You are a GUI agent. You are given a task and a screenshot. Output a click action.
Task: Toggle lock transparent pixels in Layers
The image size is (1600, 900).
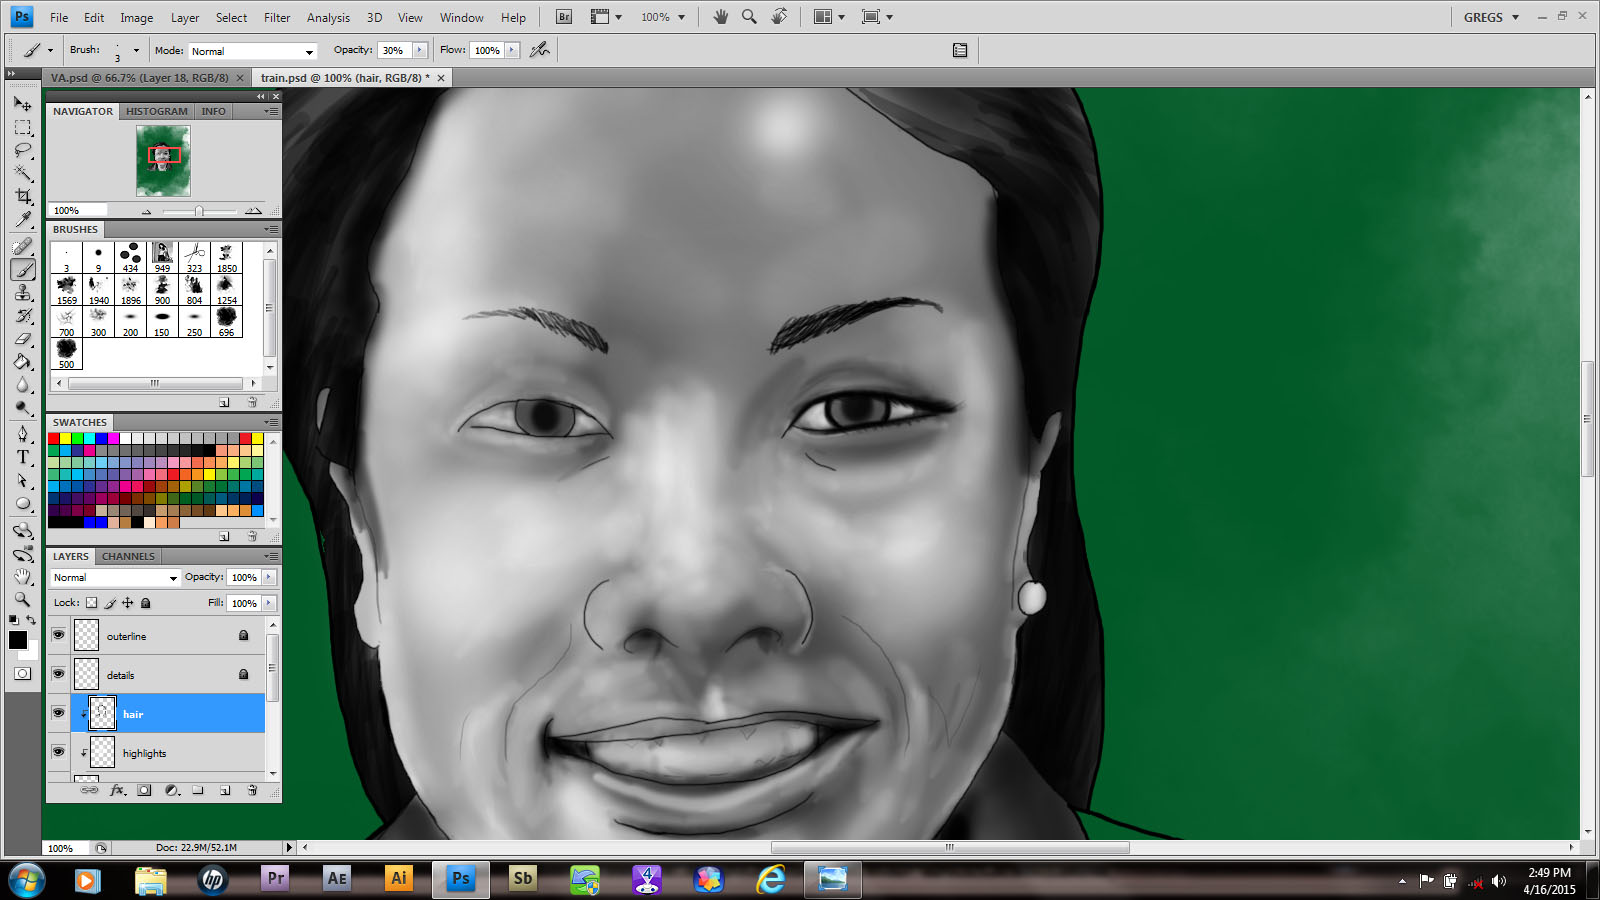(92, 603)
